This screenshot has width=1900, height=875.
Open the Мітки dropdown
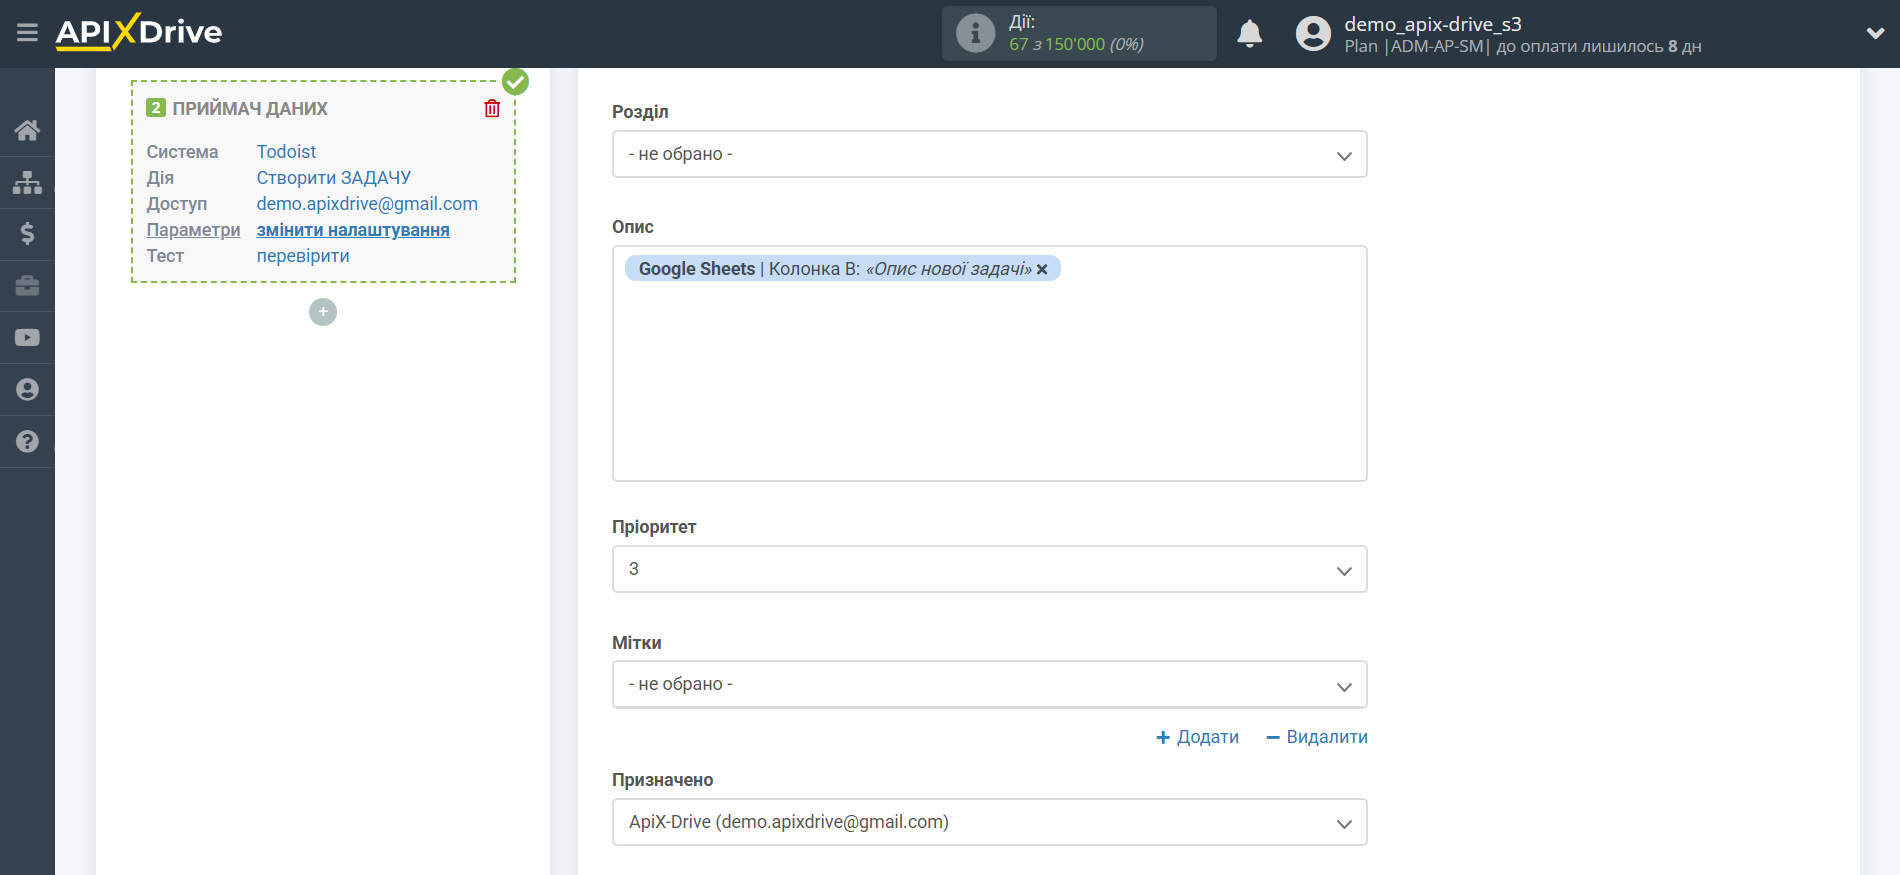tap(989, 684)
